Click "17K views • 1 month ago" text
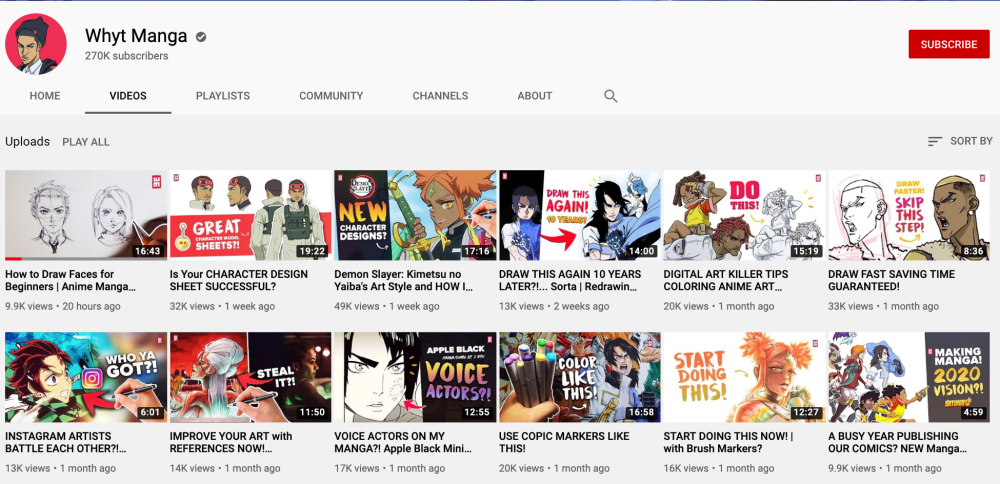Viewport: 1000px width, 484px height. tap(390, 468)
